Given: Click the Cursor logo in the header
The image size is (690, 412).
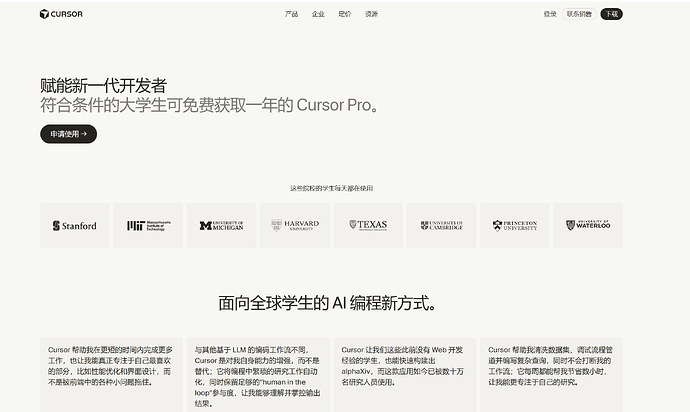Looking at the screenshot, I should [61, 14].
